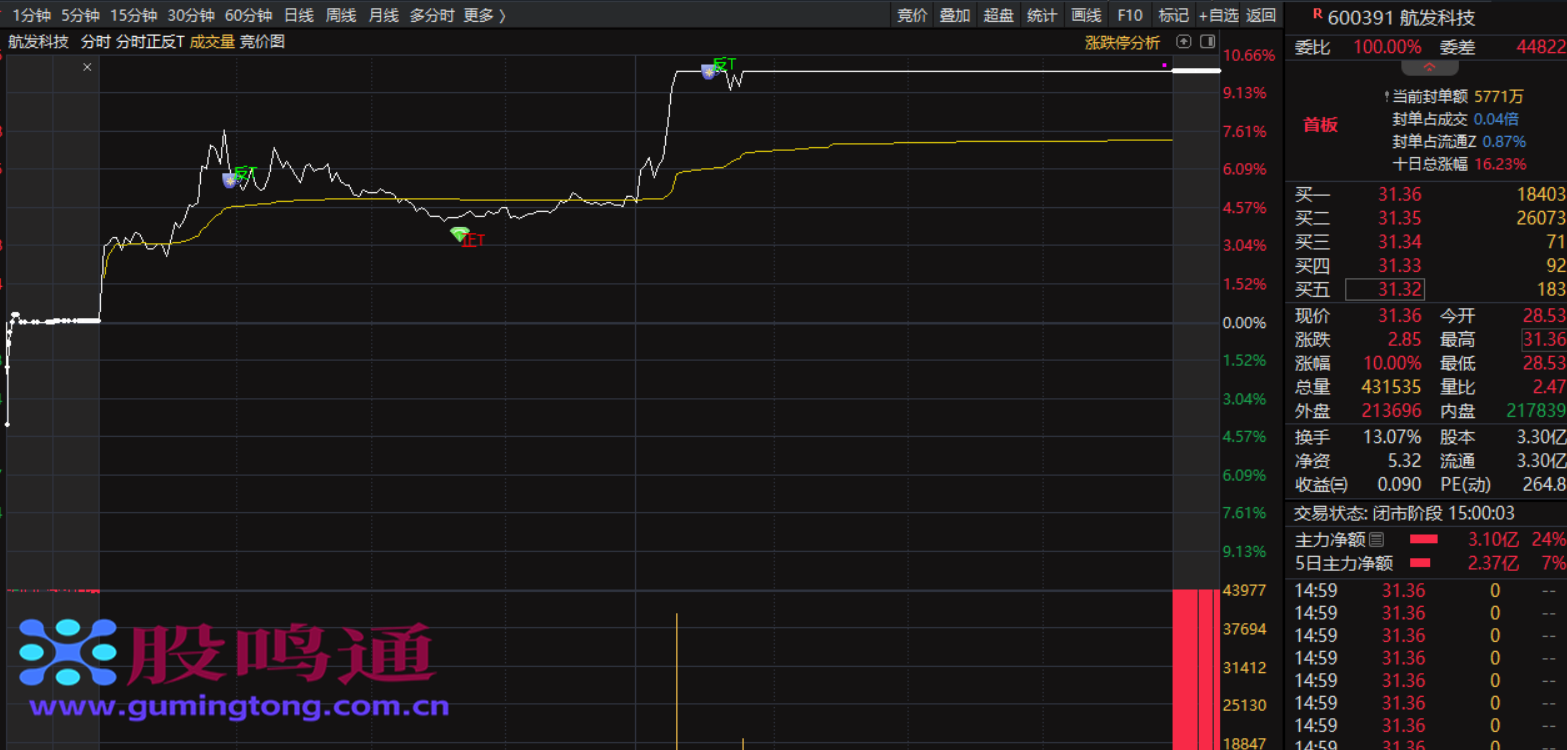Open the 多分时 multi-day view
Screen dimensions: 1567x750
pyautogui.click(x=431, y=15)
